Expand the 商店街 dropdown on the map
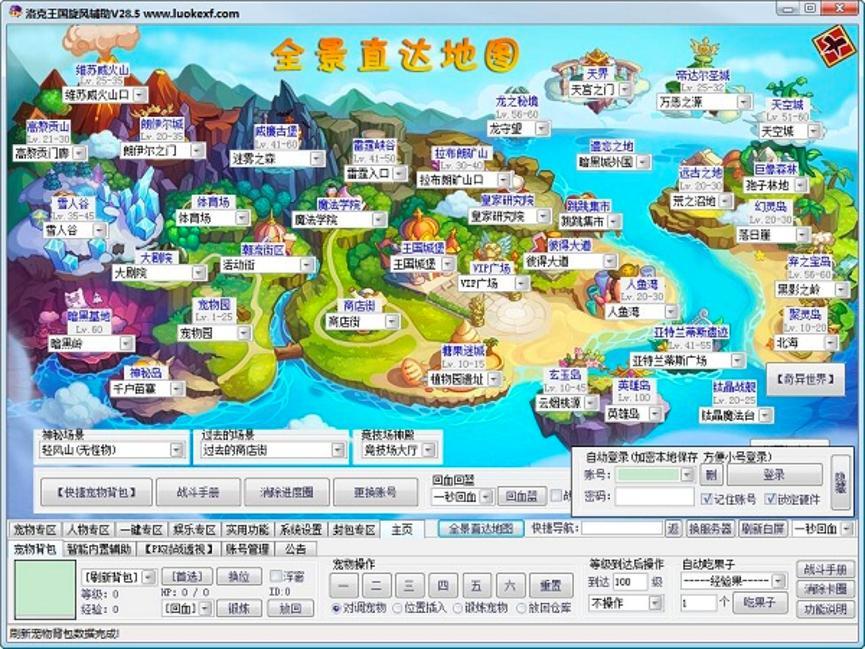This screenshot has width=865, height=649. pos(392,322)
